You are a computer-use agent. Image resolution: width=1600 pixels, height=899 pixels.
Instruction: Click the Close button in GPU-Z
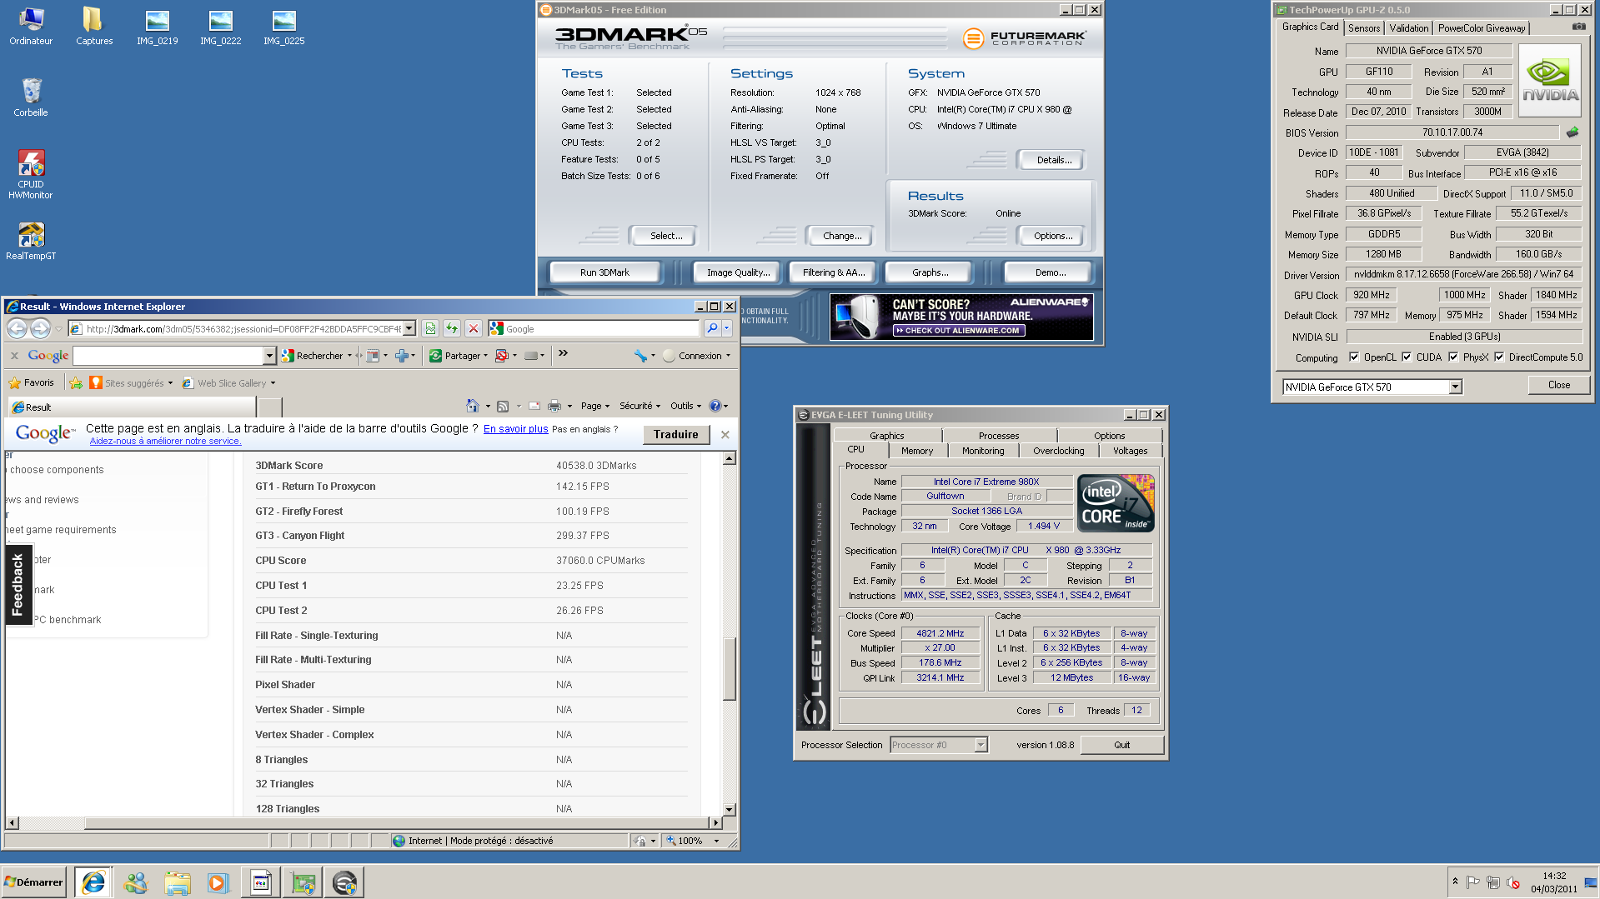pyautogui.click(x=1559, y=385)
